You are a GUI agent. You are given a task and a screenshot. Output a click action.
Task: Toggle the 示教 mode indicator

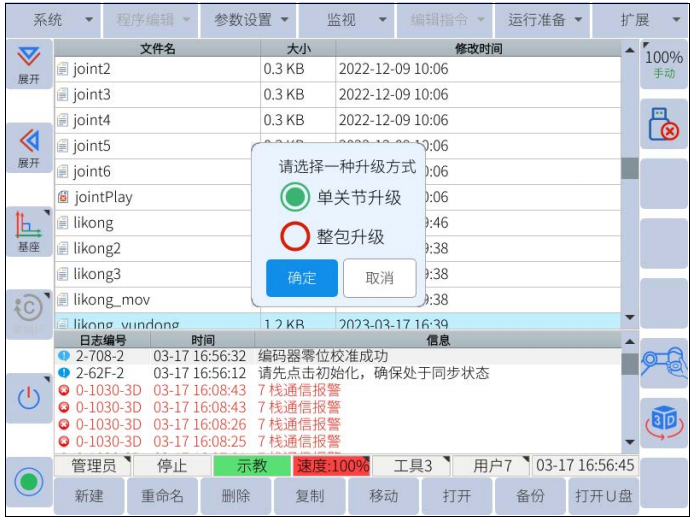(x=251, y=466)
